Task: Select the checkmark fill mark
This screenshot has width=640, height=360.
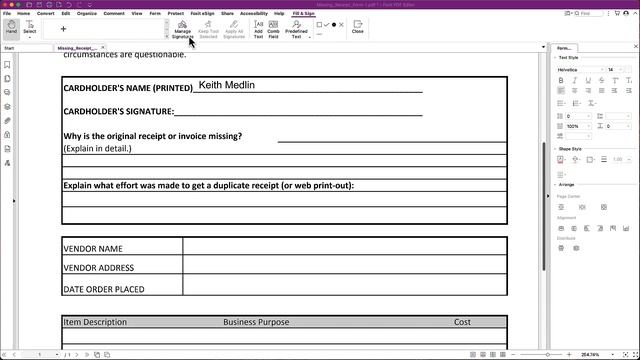Action: [327, 25]
